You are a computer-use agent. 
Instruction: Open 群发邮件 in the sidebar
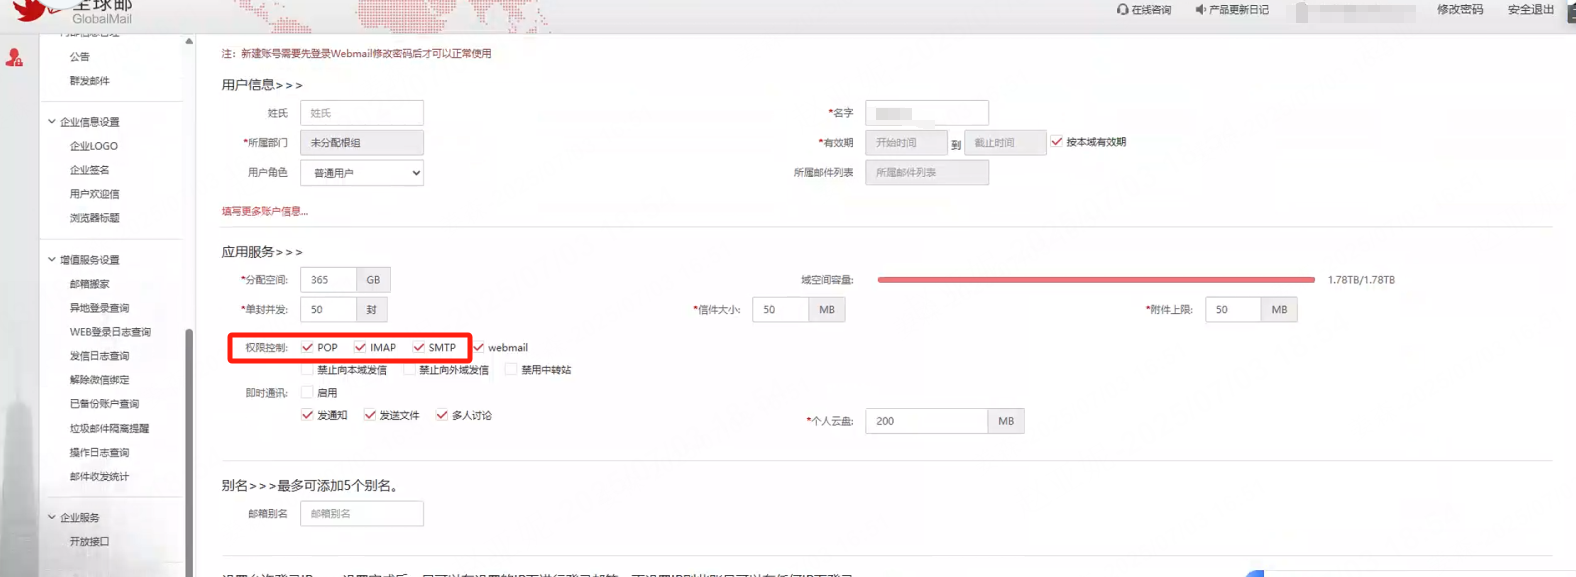coord(90,81)
